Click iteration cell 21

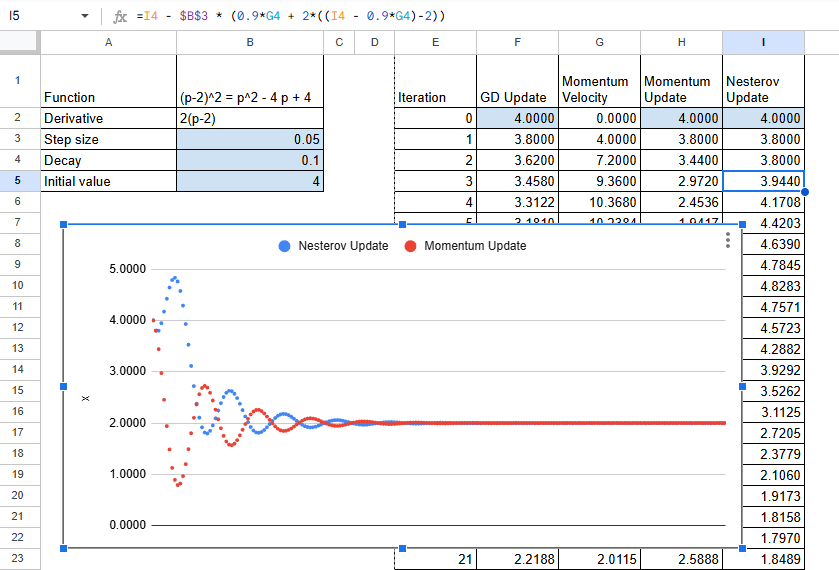pyautogui.click(x=436, y=559)
